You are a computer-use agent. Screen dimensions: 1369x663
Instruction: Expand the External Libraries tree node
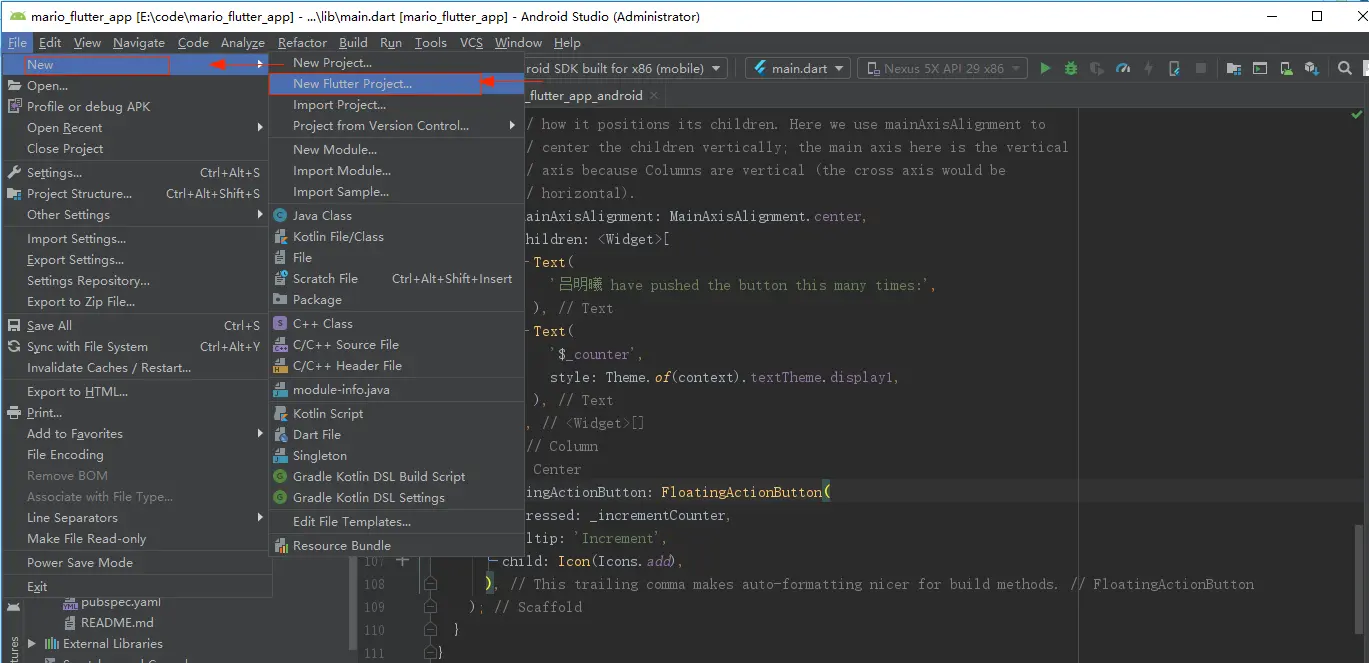pos(32,644)
